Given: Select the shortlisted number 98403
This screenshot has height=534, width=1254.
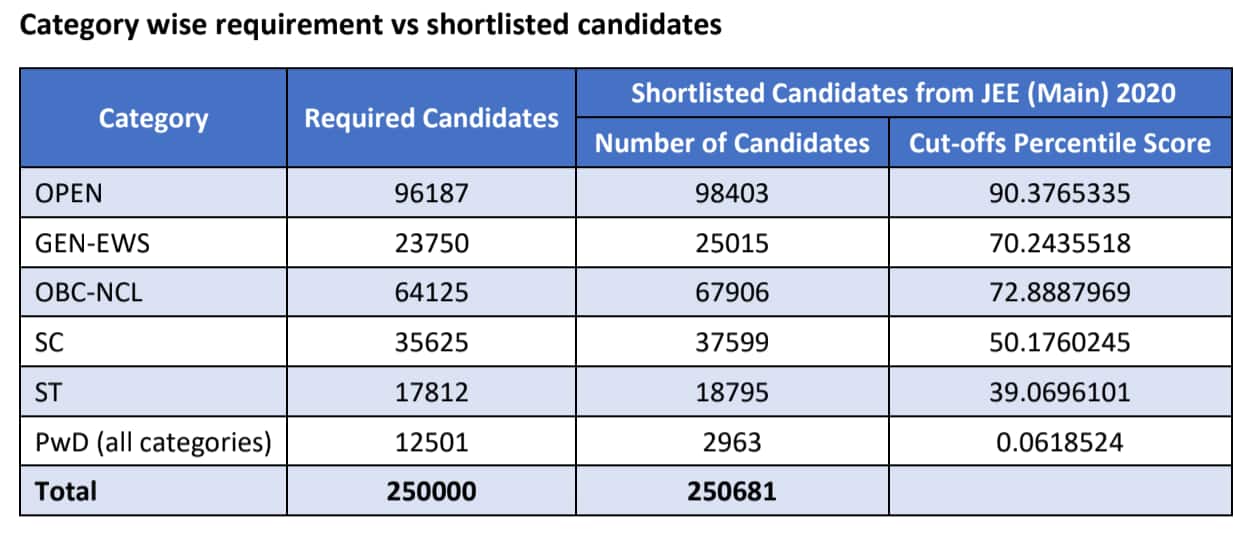Looking at the screenshot, I should [732, 193].
